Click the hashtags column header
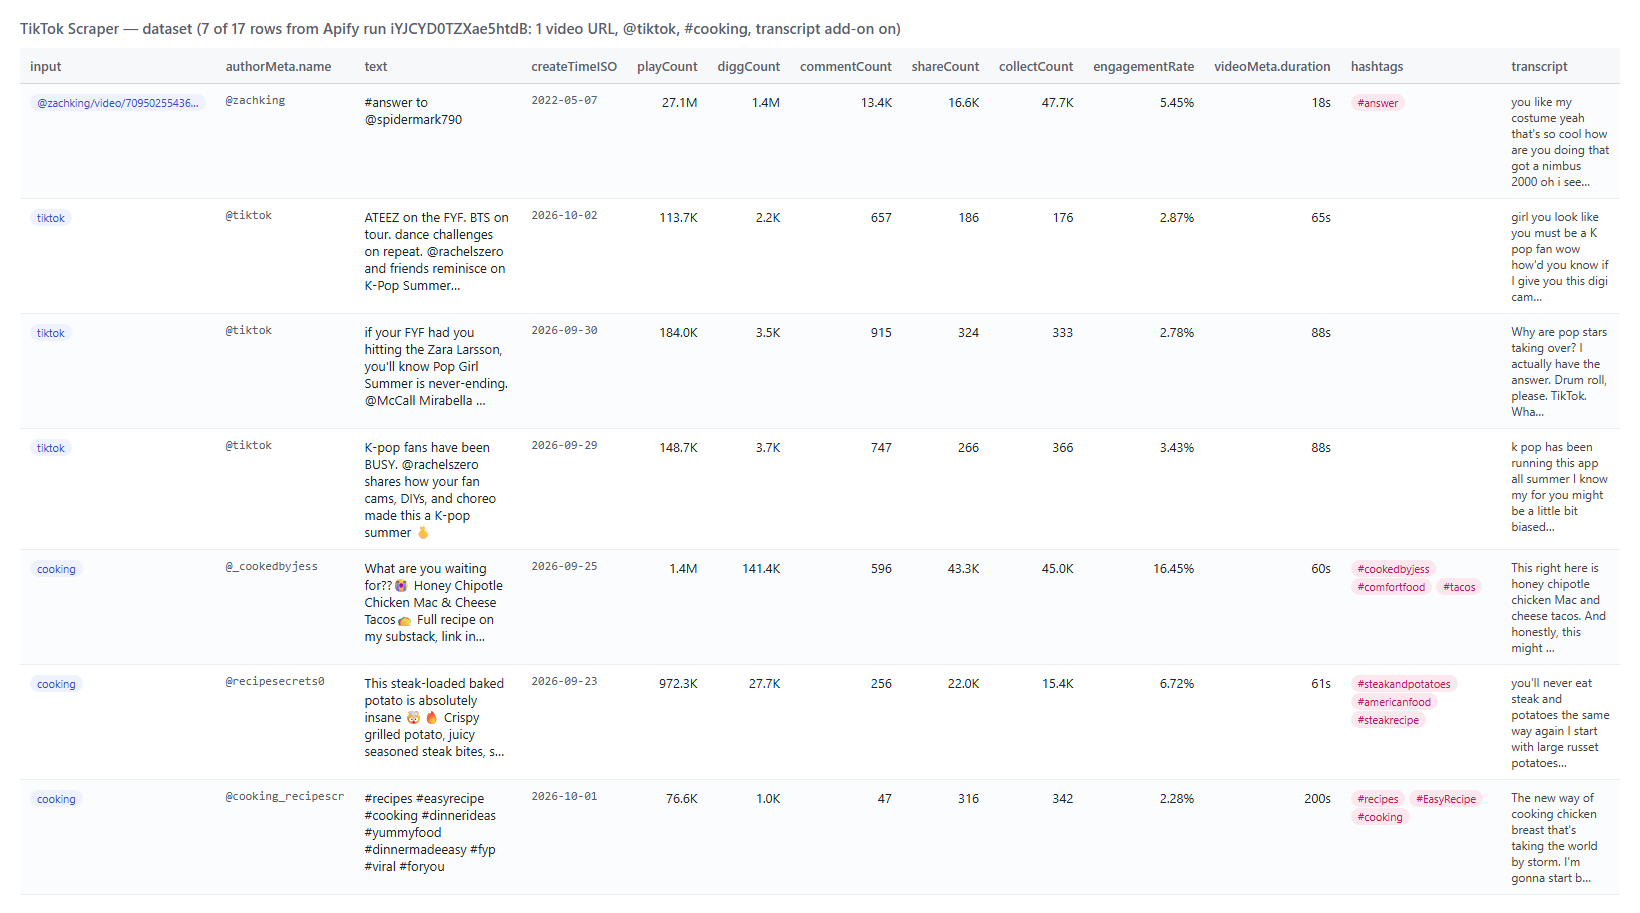 click(x=1377, y=67)
